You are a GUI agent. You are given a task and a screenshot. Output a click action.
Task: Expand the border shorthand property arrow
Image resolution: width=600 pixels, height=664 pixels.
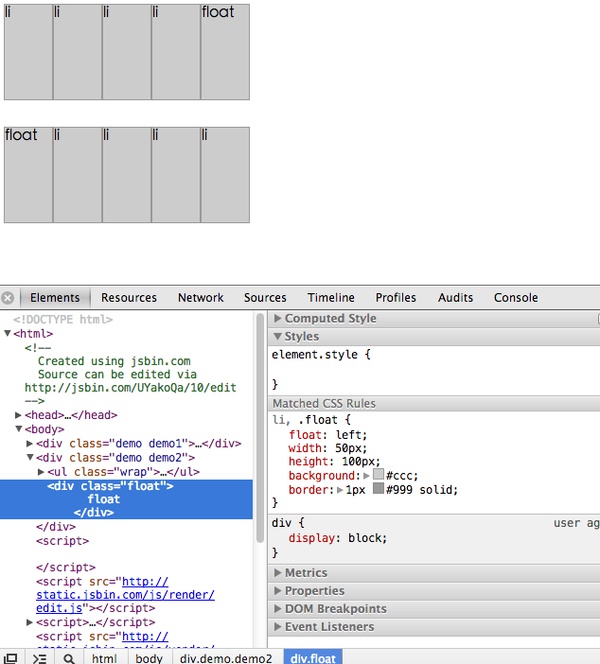(340, 490)
